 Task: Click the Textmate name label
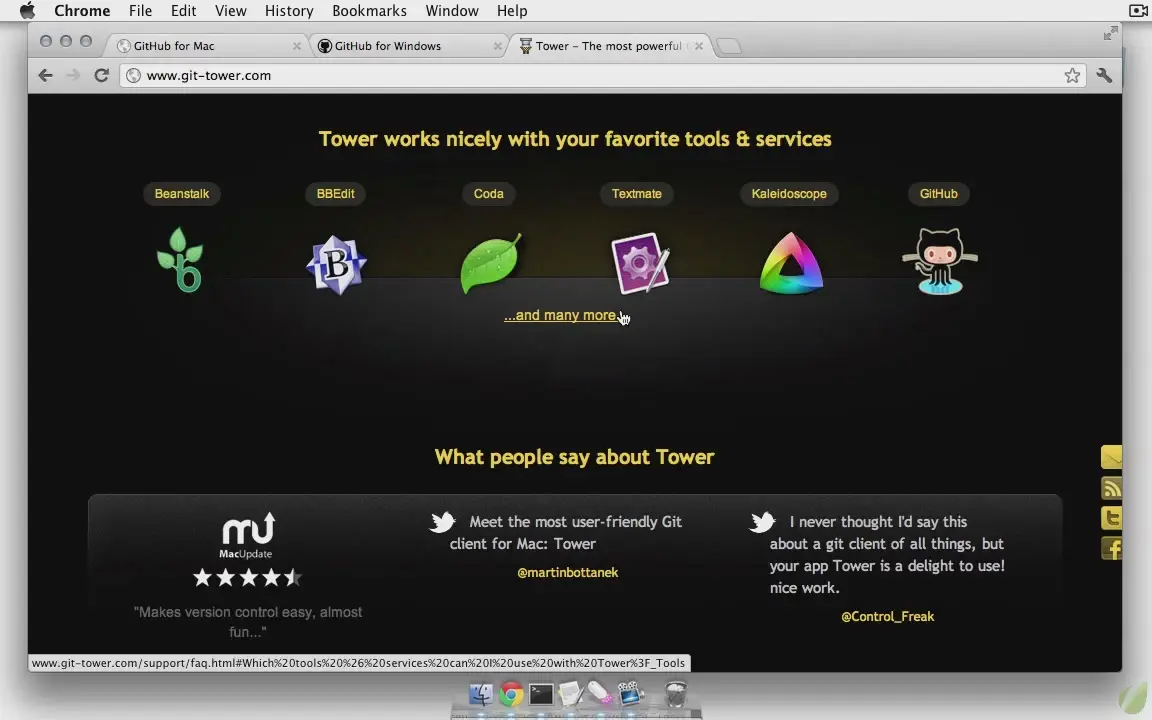[x=636, y=194]
